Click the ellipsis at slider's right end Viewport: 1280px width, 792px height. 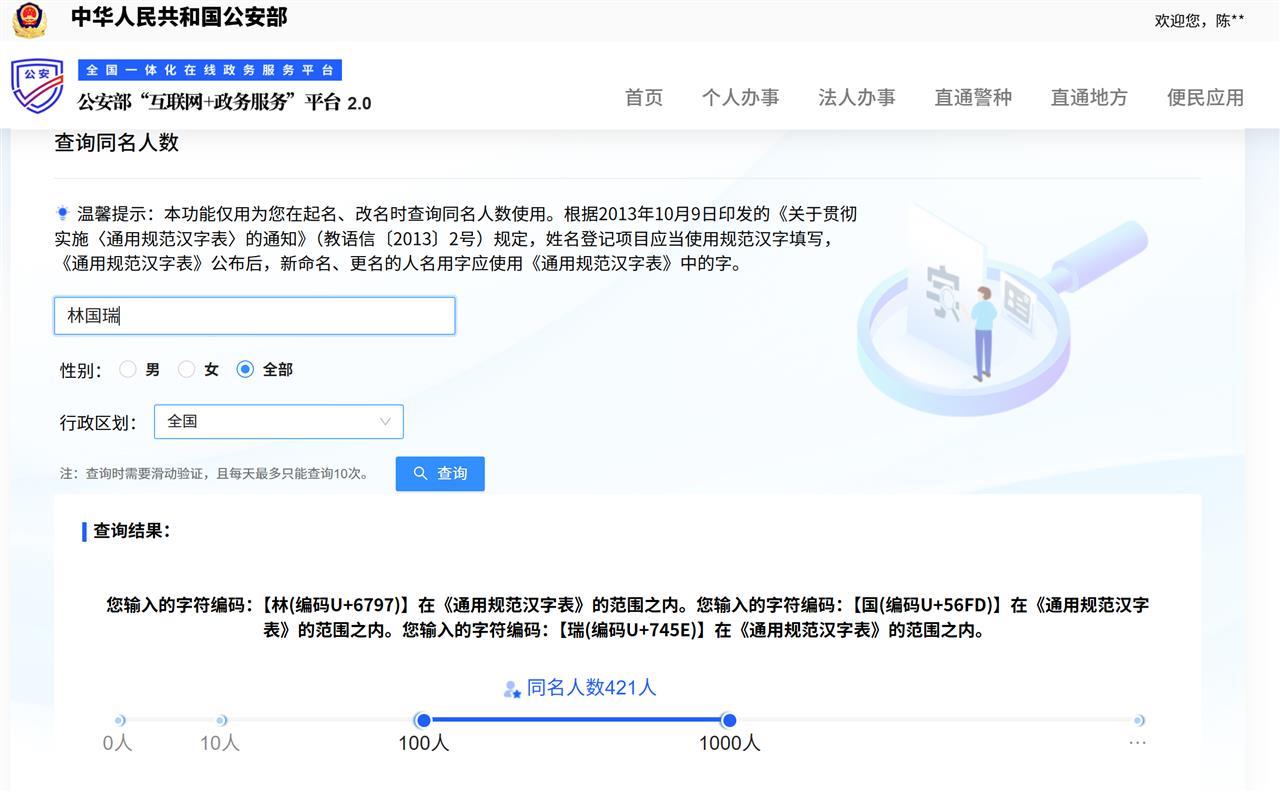click(x=1137, y=742)
